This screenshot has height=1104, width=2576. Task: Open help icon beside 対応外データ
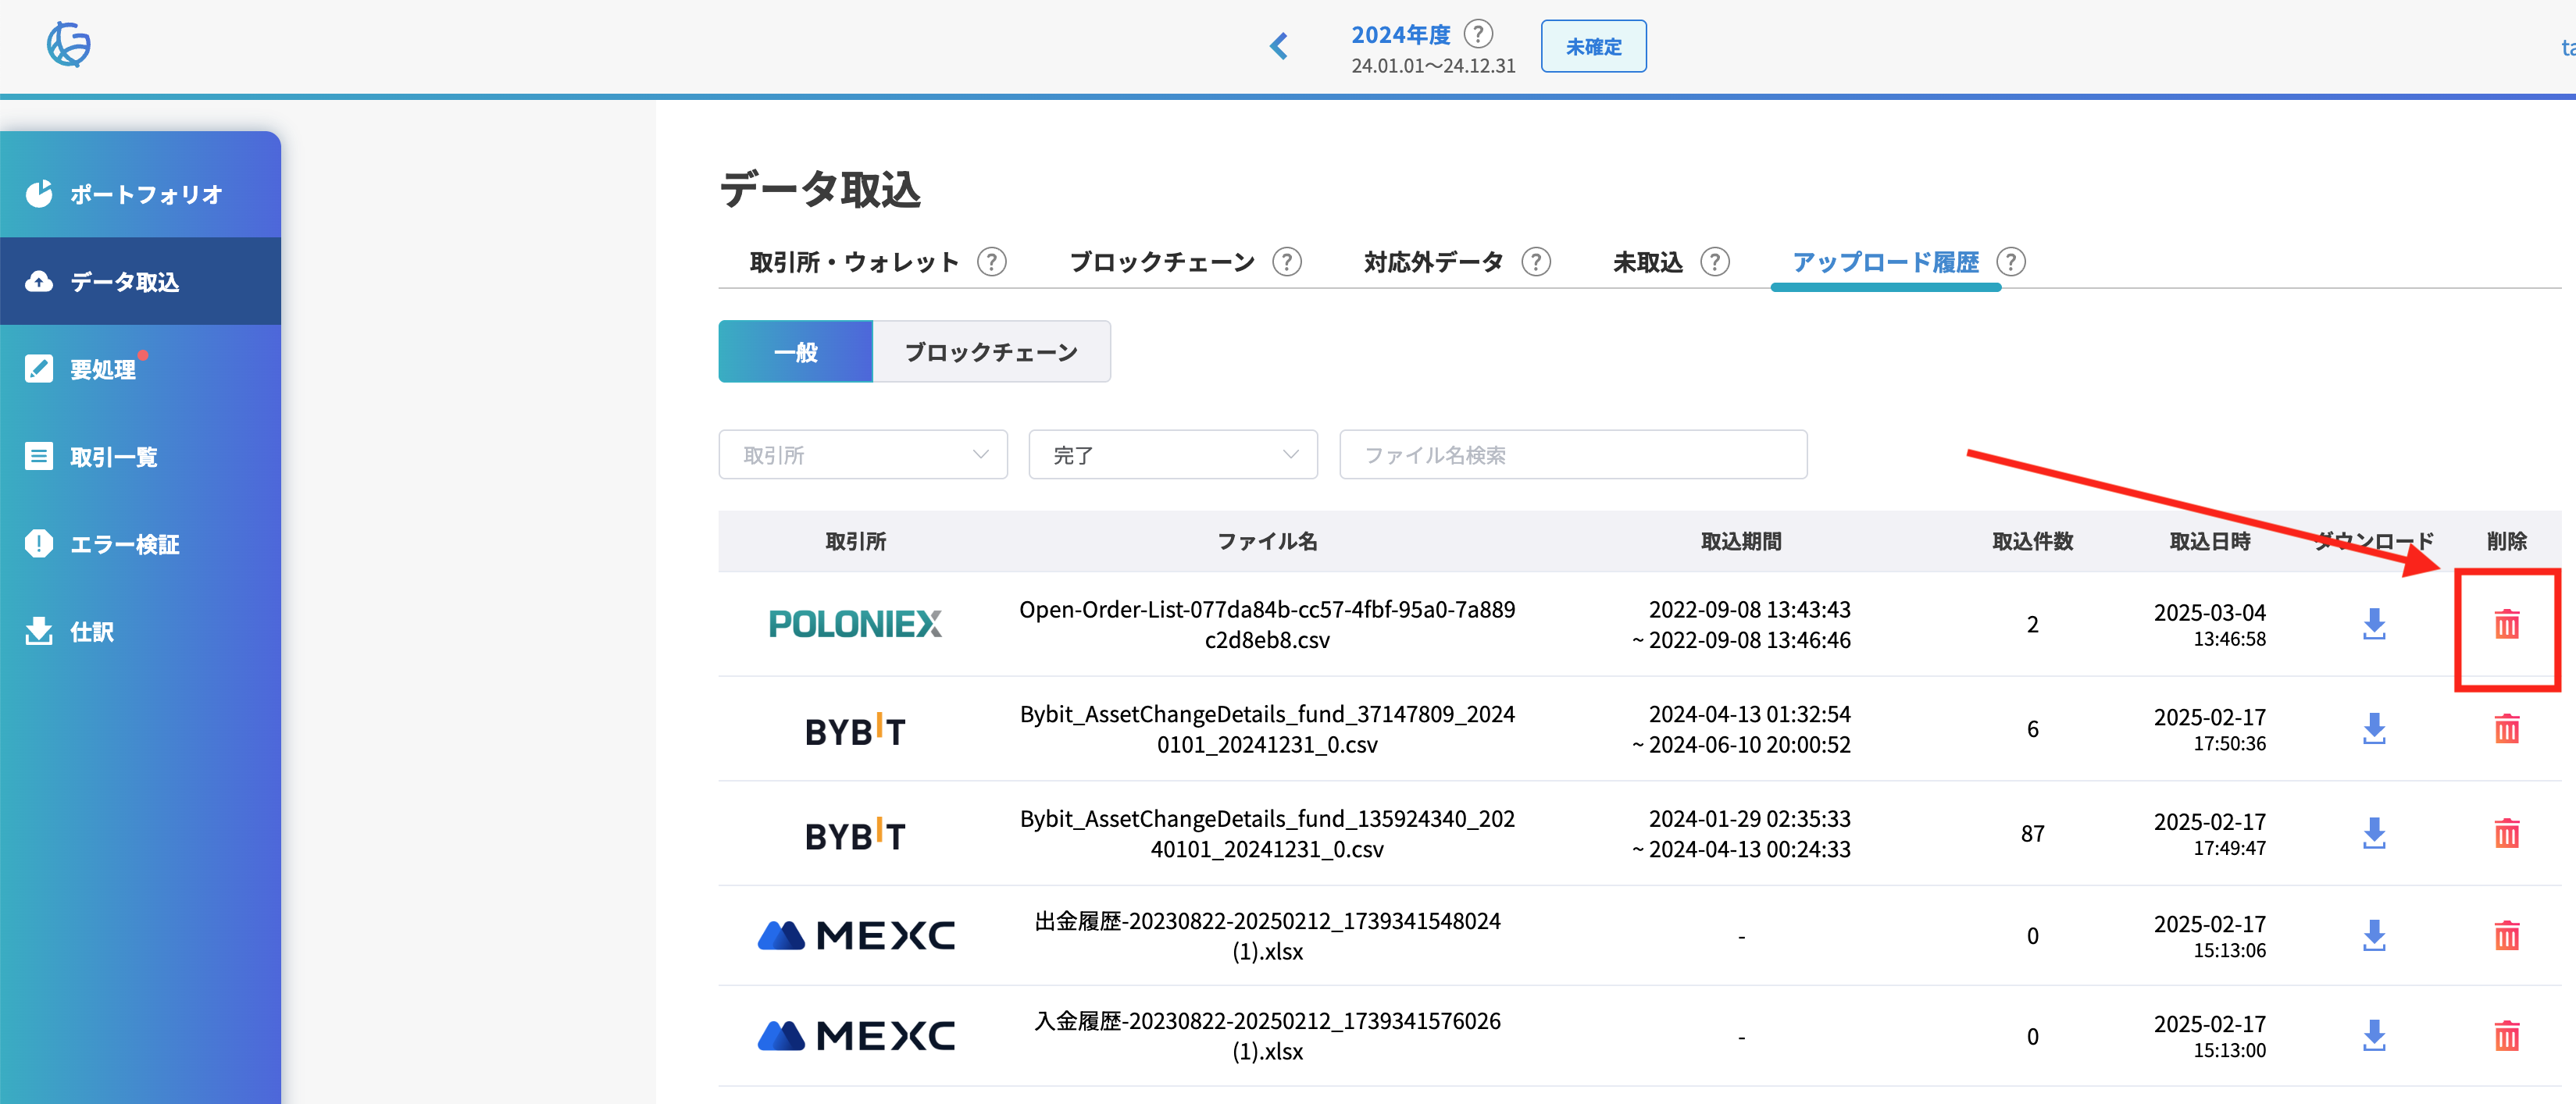point(1536,262)
